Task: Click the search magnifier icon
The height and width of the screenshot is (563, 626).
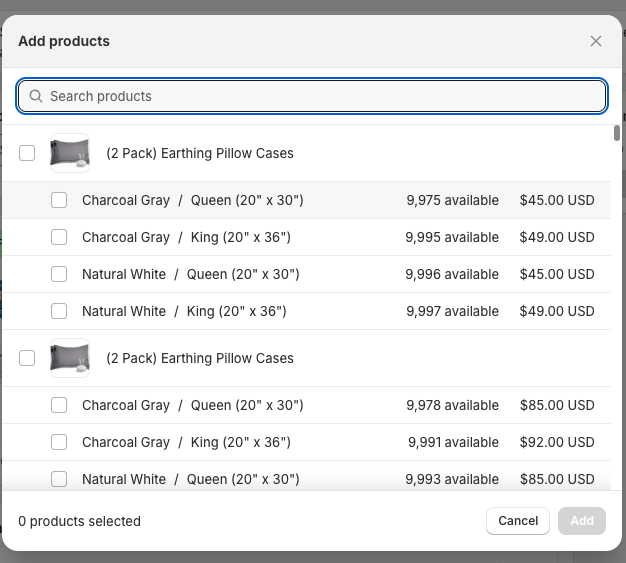Action: pyautogui.click(x=36, y=96)
